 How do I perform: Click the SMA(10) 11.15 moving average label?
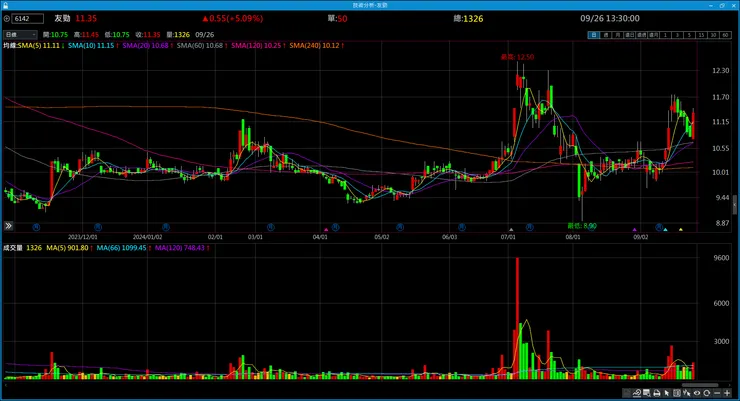point(93,46)
